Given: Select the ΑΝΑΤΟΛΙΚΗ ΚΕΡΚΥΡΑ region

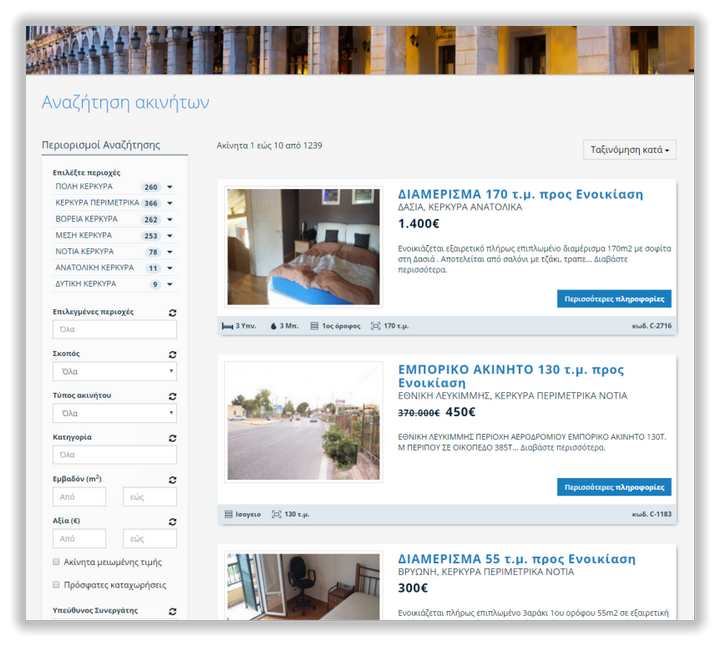Looking at the screenshot, I should click(95, 267).
